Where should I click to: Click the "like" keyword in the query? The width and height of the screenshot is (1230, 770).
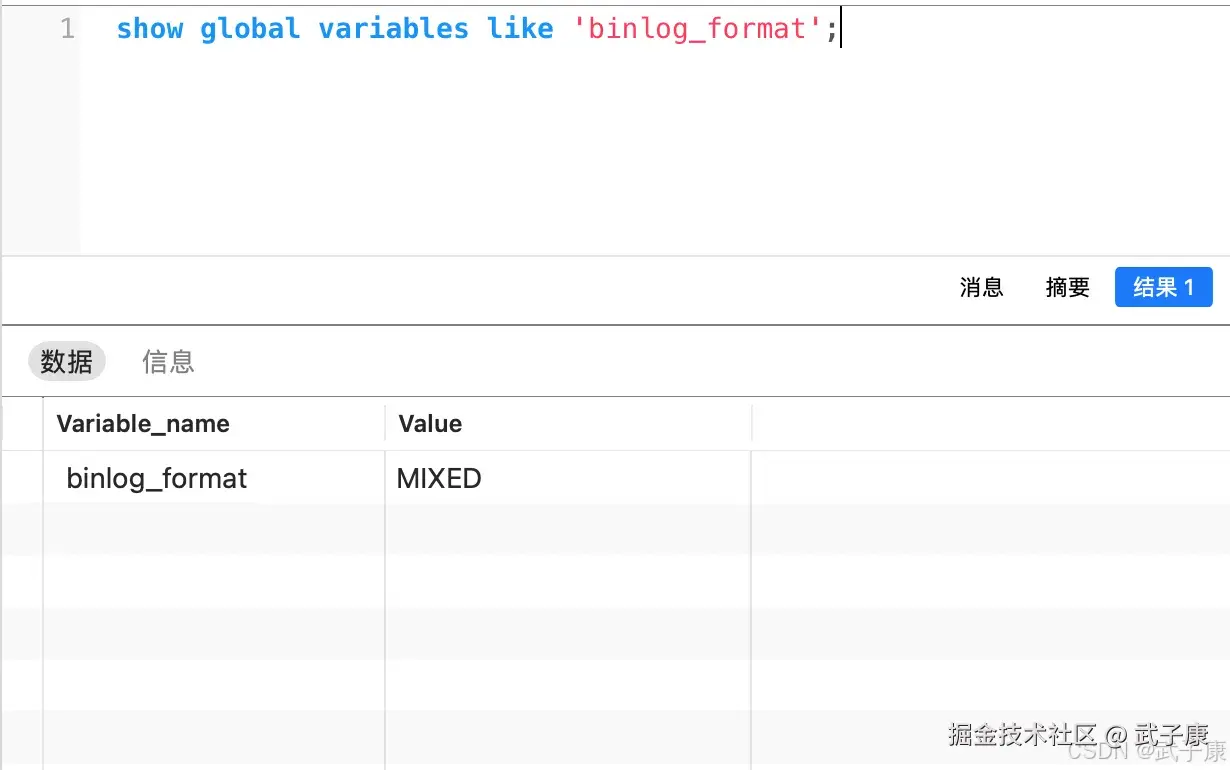(520, 29)
